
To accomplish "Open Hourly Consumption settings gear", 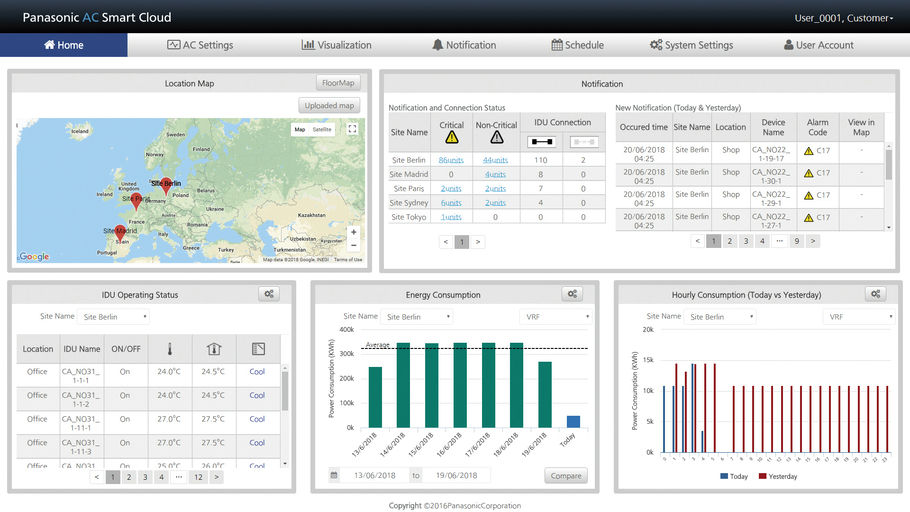I will 875,294.
